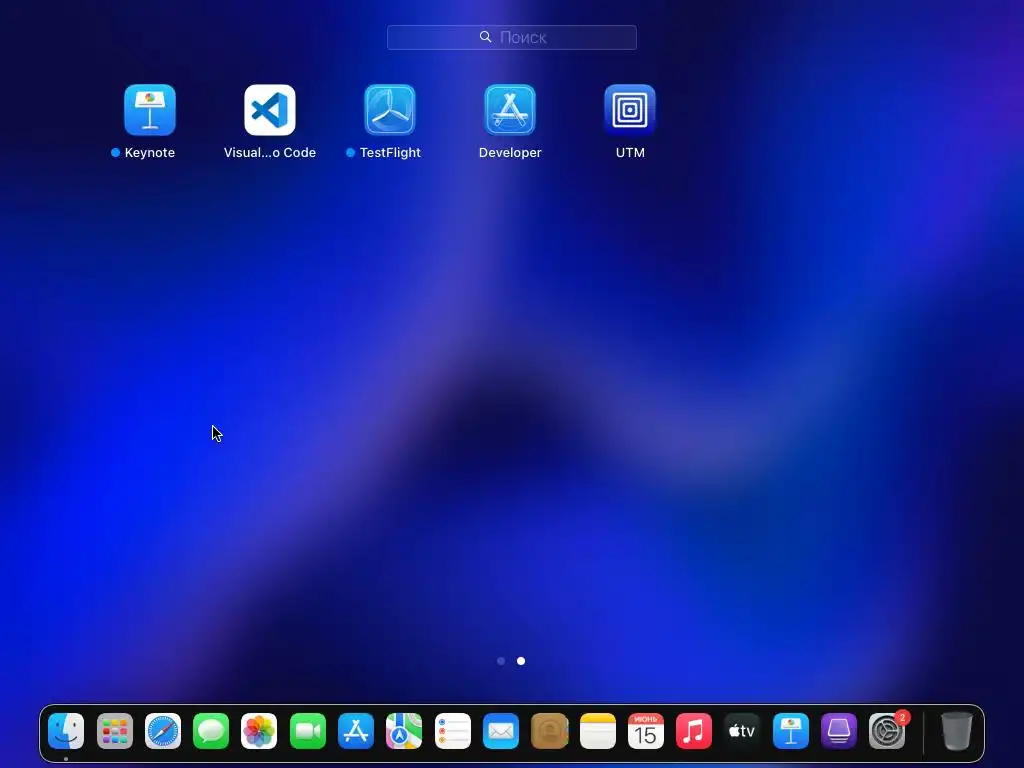Open Apple TV from the Dock
This screenshot has height=768, width=1024.
point(742,731)
